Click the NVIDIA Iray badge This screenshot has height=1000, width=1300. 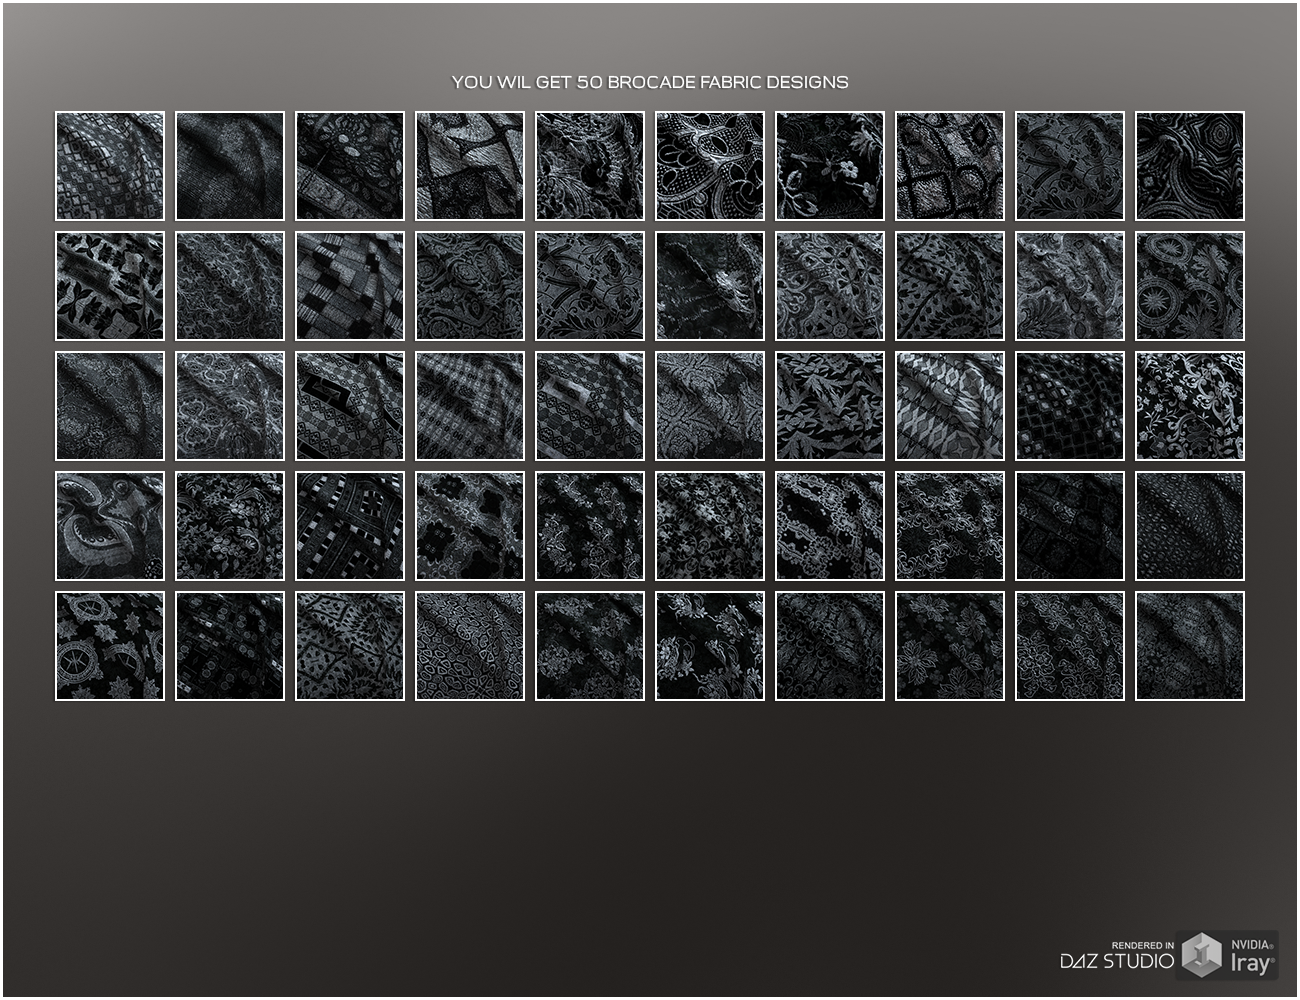[1228, 955]
